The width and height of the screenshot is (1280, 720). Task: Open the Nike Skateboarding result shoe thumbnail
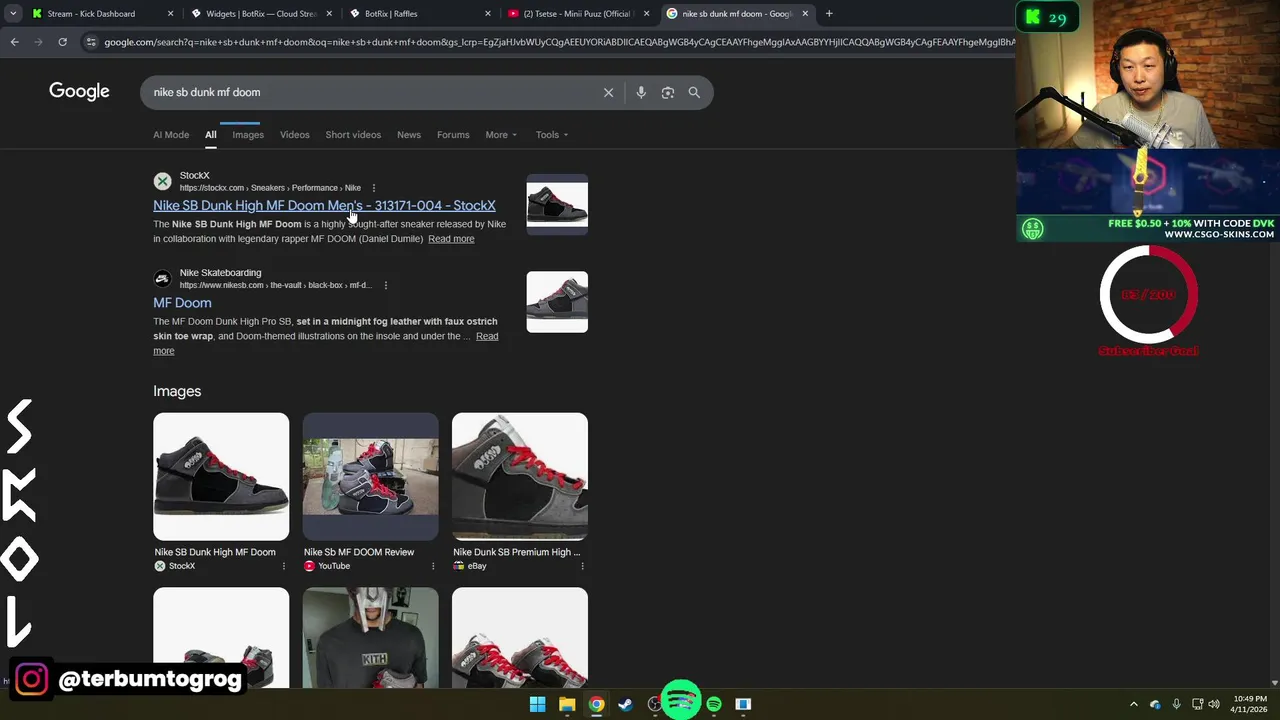click(x=557, y=302)
